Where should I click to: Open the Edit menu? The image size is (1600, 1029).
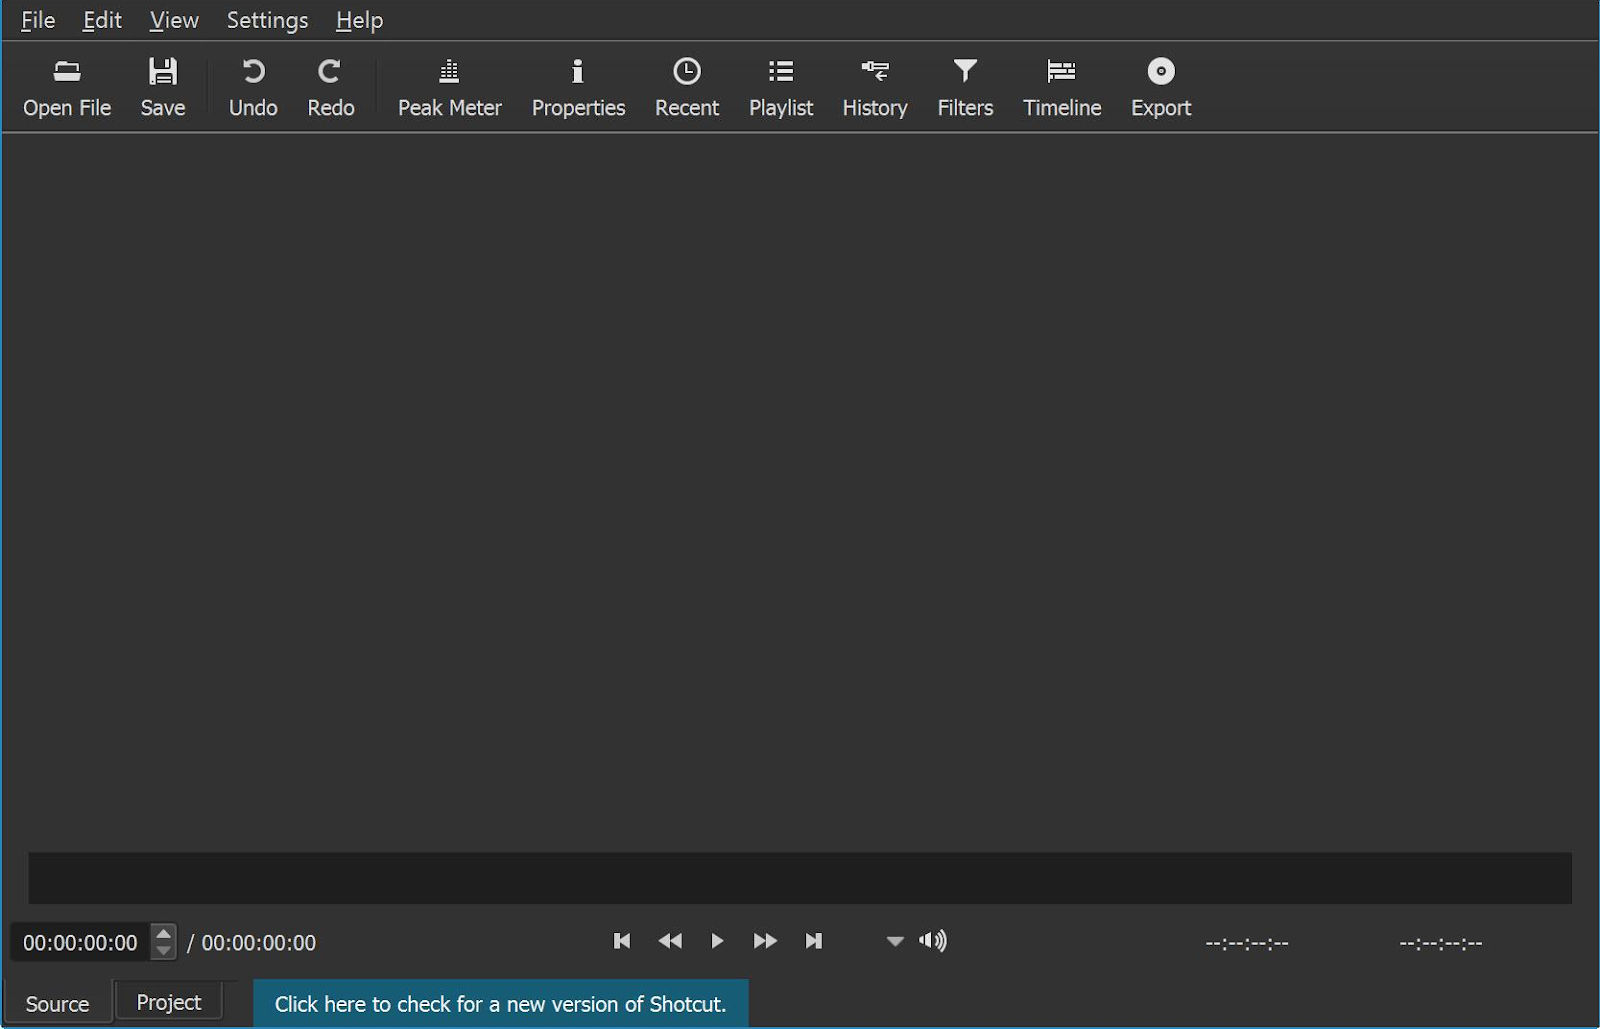102,20
